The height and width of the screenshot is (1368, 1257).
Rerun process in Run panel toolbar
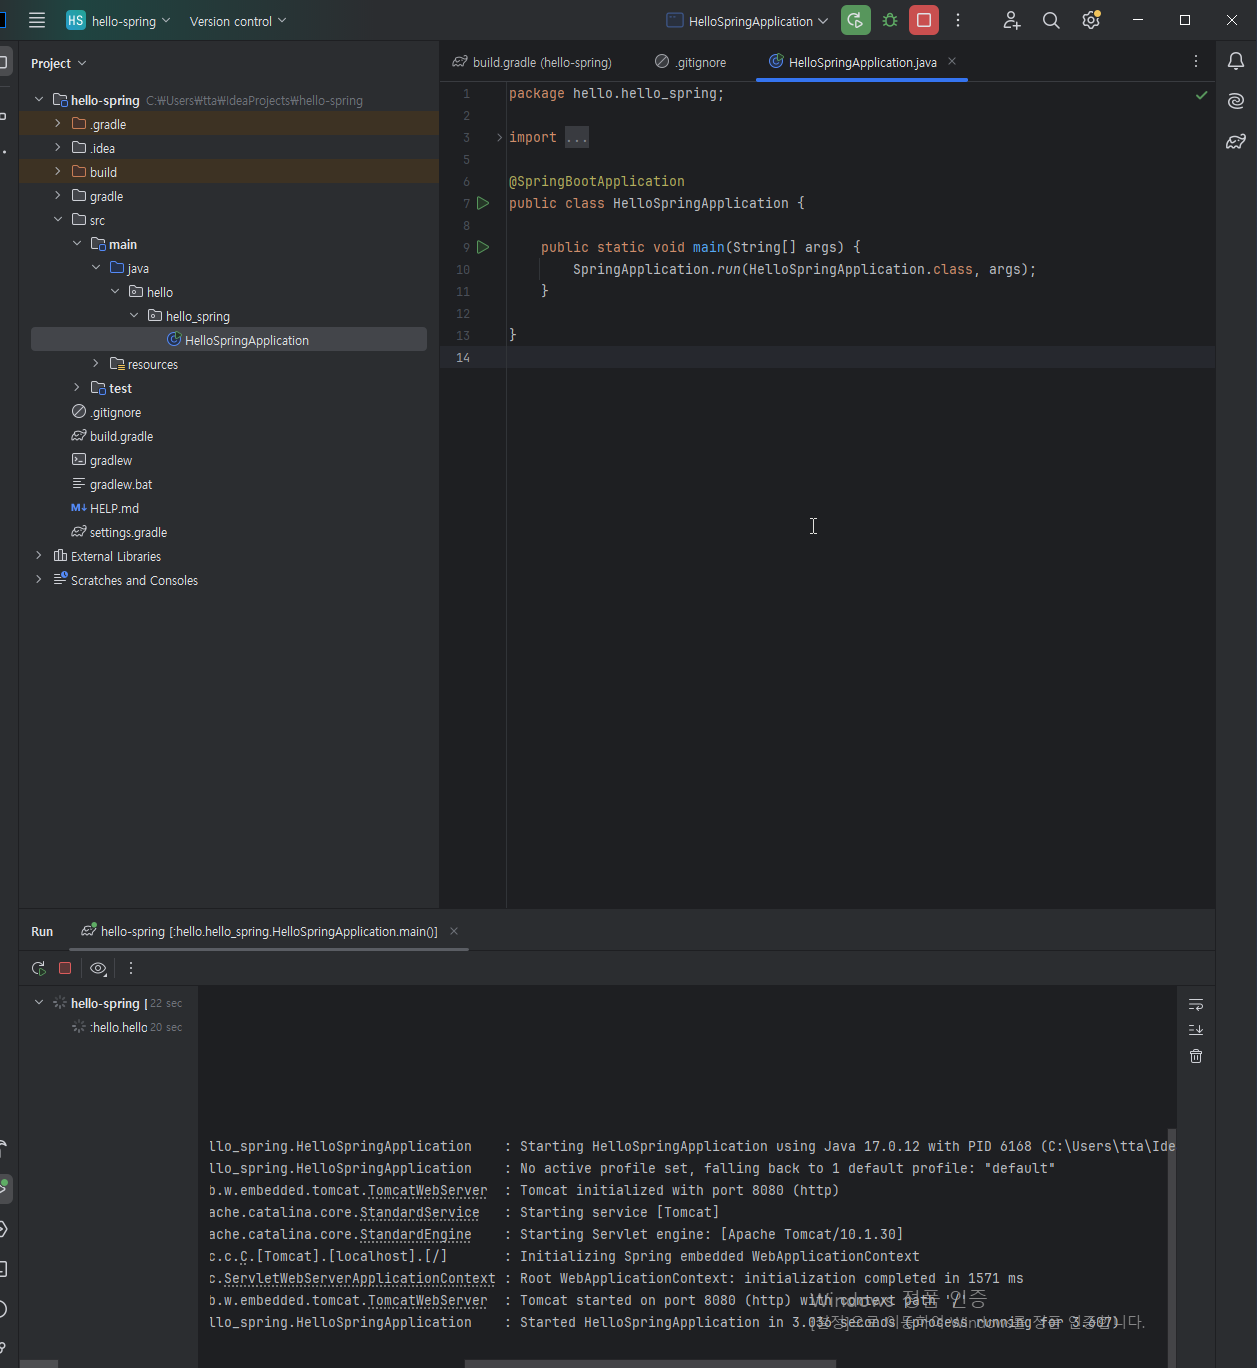pos(39,968)
